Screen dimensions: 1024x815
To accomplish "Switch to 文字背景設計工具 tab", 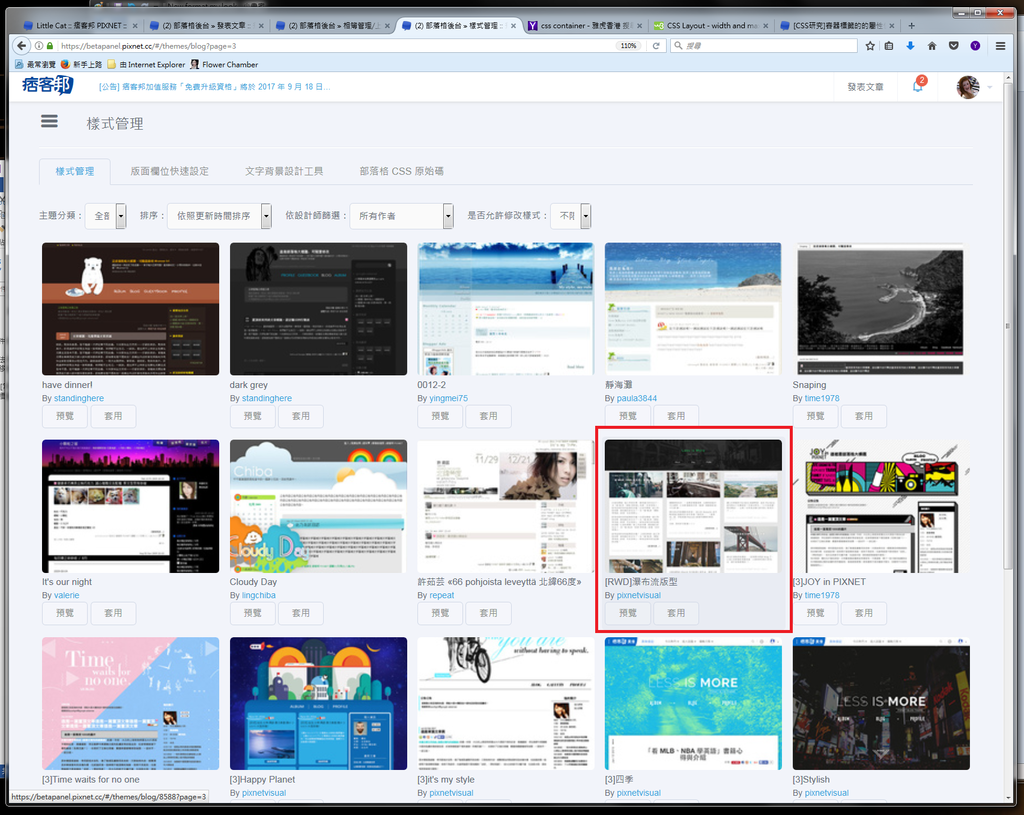I will (x=284, y=171).
